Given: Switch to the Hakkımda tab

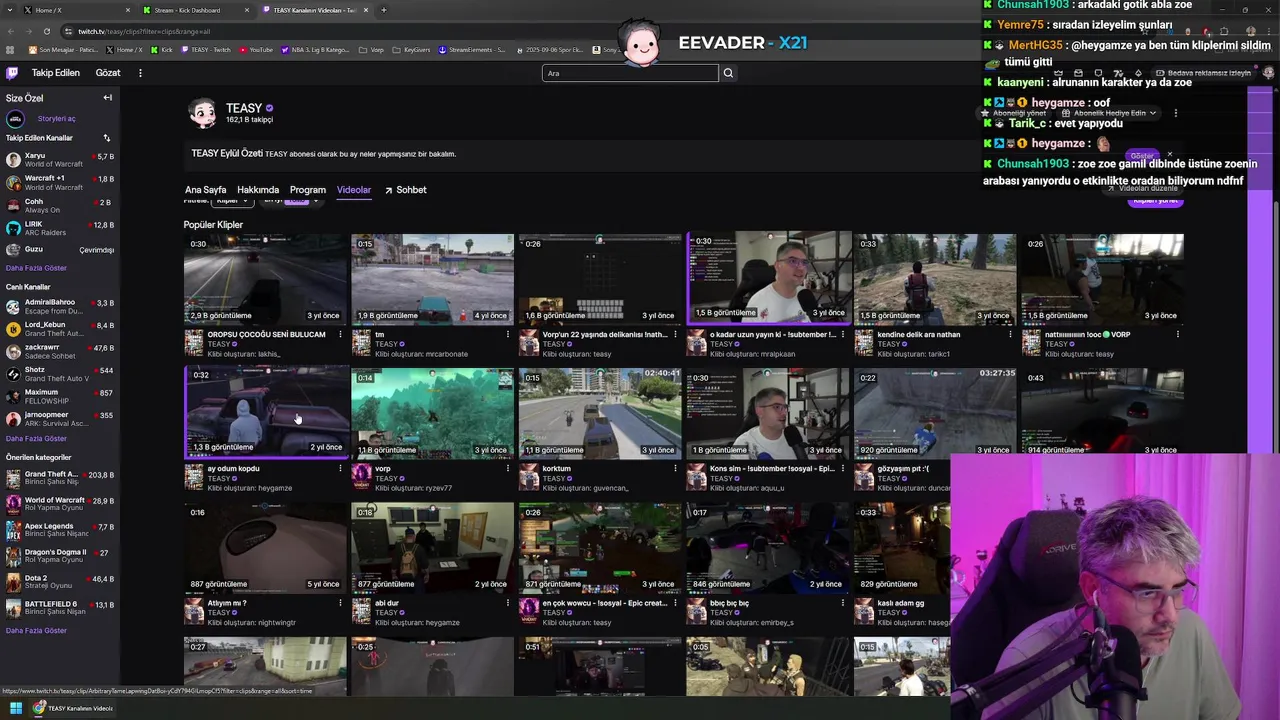Looking at the screenshot, I should pyautogui.click(x=258, y=190).
